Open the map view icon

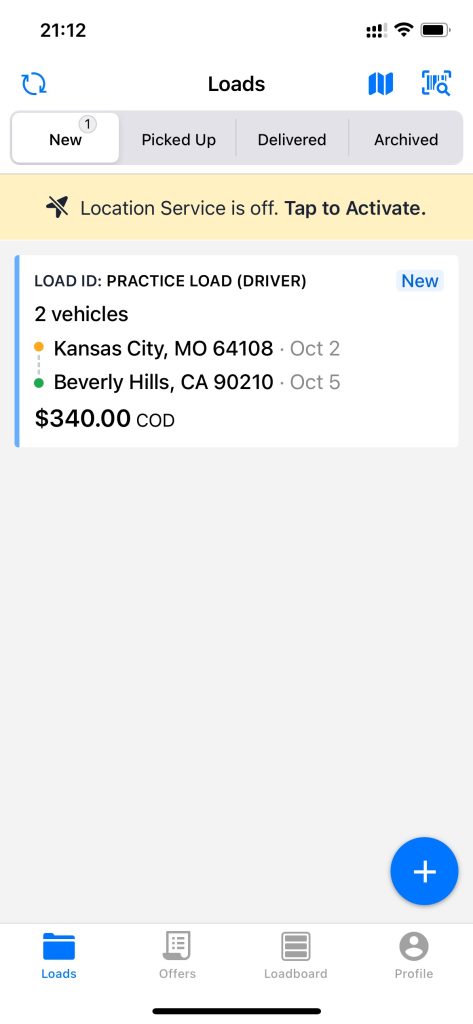381,84
